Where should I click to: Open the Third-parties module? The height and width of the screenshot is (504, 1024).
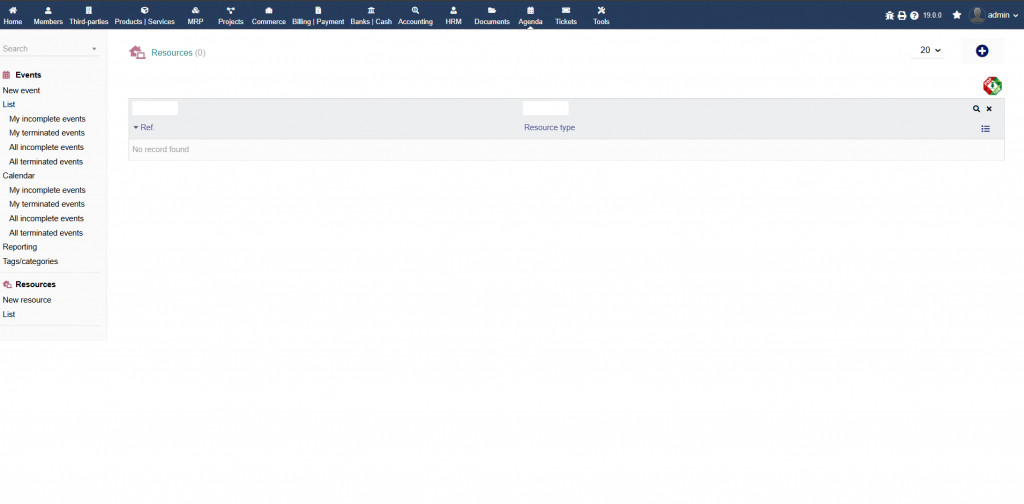89,16
